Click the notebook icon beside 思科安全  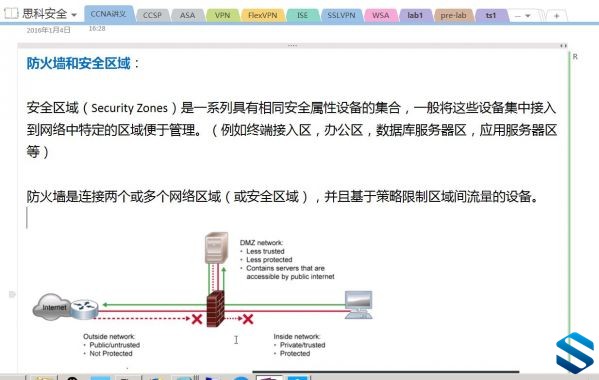tap(11, 14)
